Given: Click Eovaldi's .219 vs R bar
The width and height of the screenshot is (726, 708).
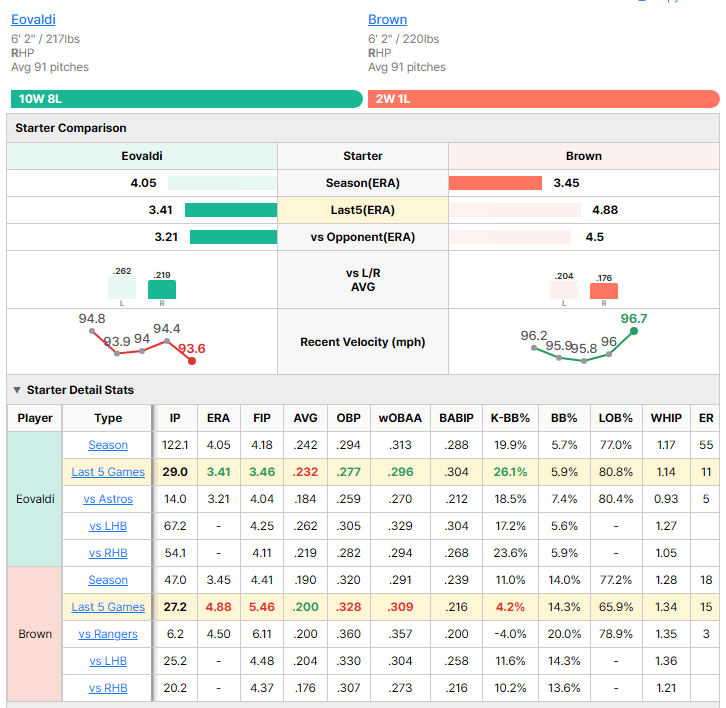Looking at the screenshot, I should pos(162,289).
